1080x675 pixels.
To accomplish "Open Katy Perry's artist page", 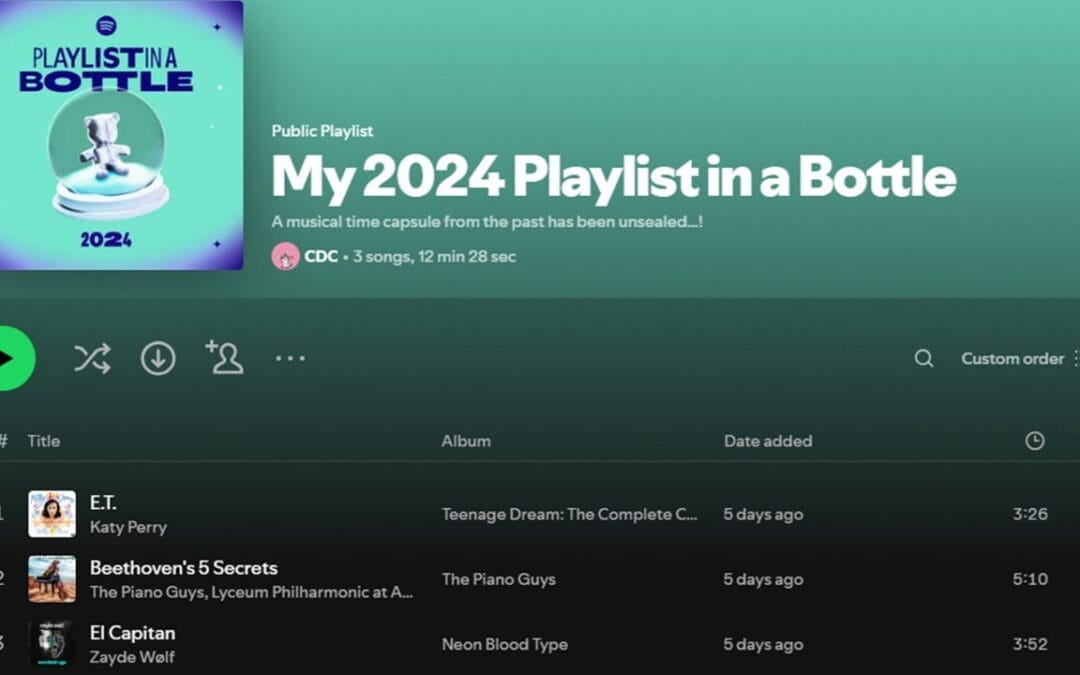I will (x=128, y=527).
